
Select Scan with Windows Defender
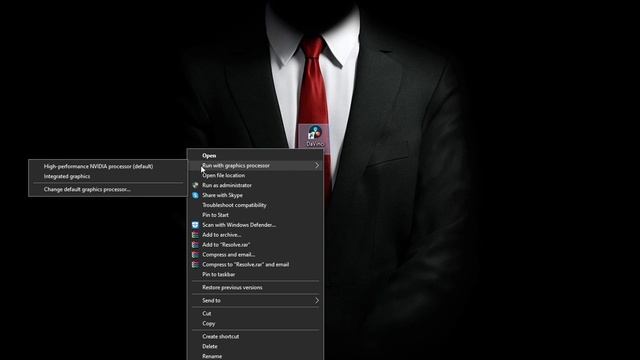(x=256, y=225)
